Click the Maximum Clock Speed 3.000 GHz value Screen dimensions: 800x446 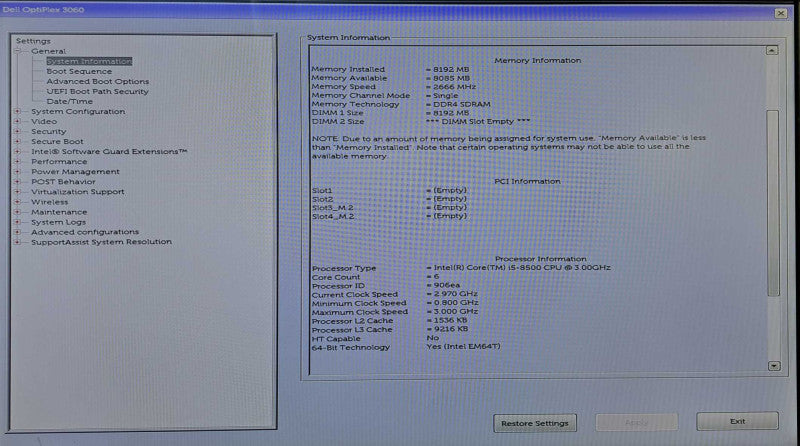point(456,311)
